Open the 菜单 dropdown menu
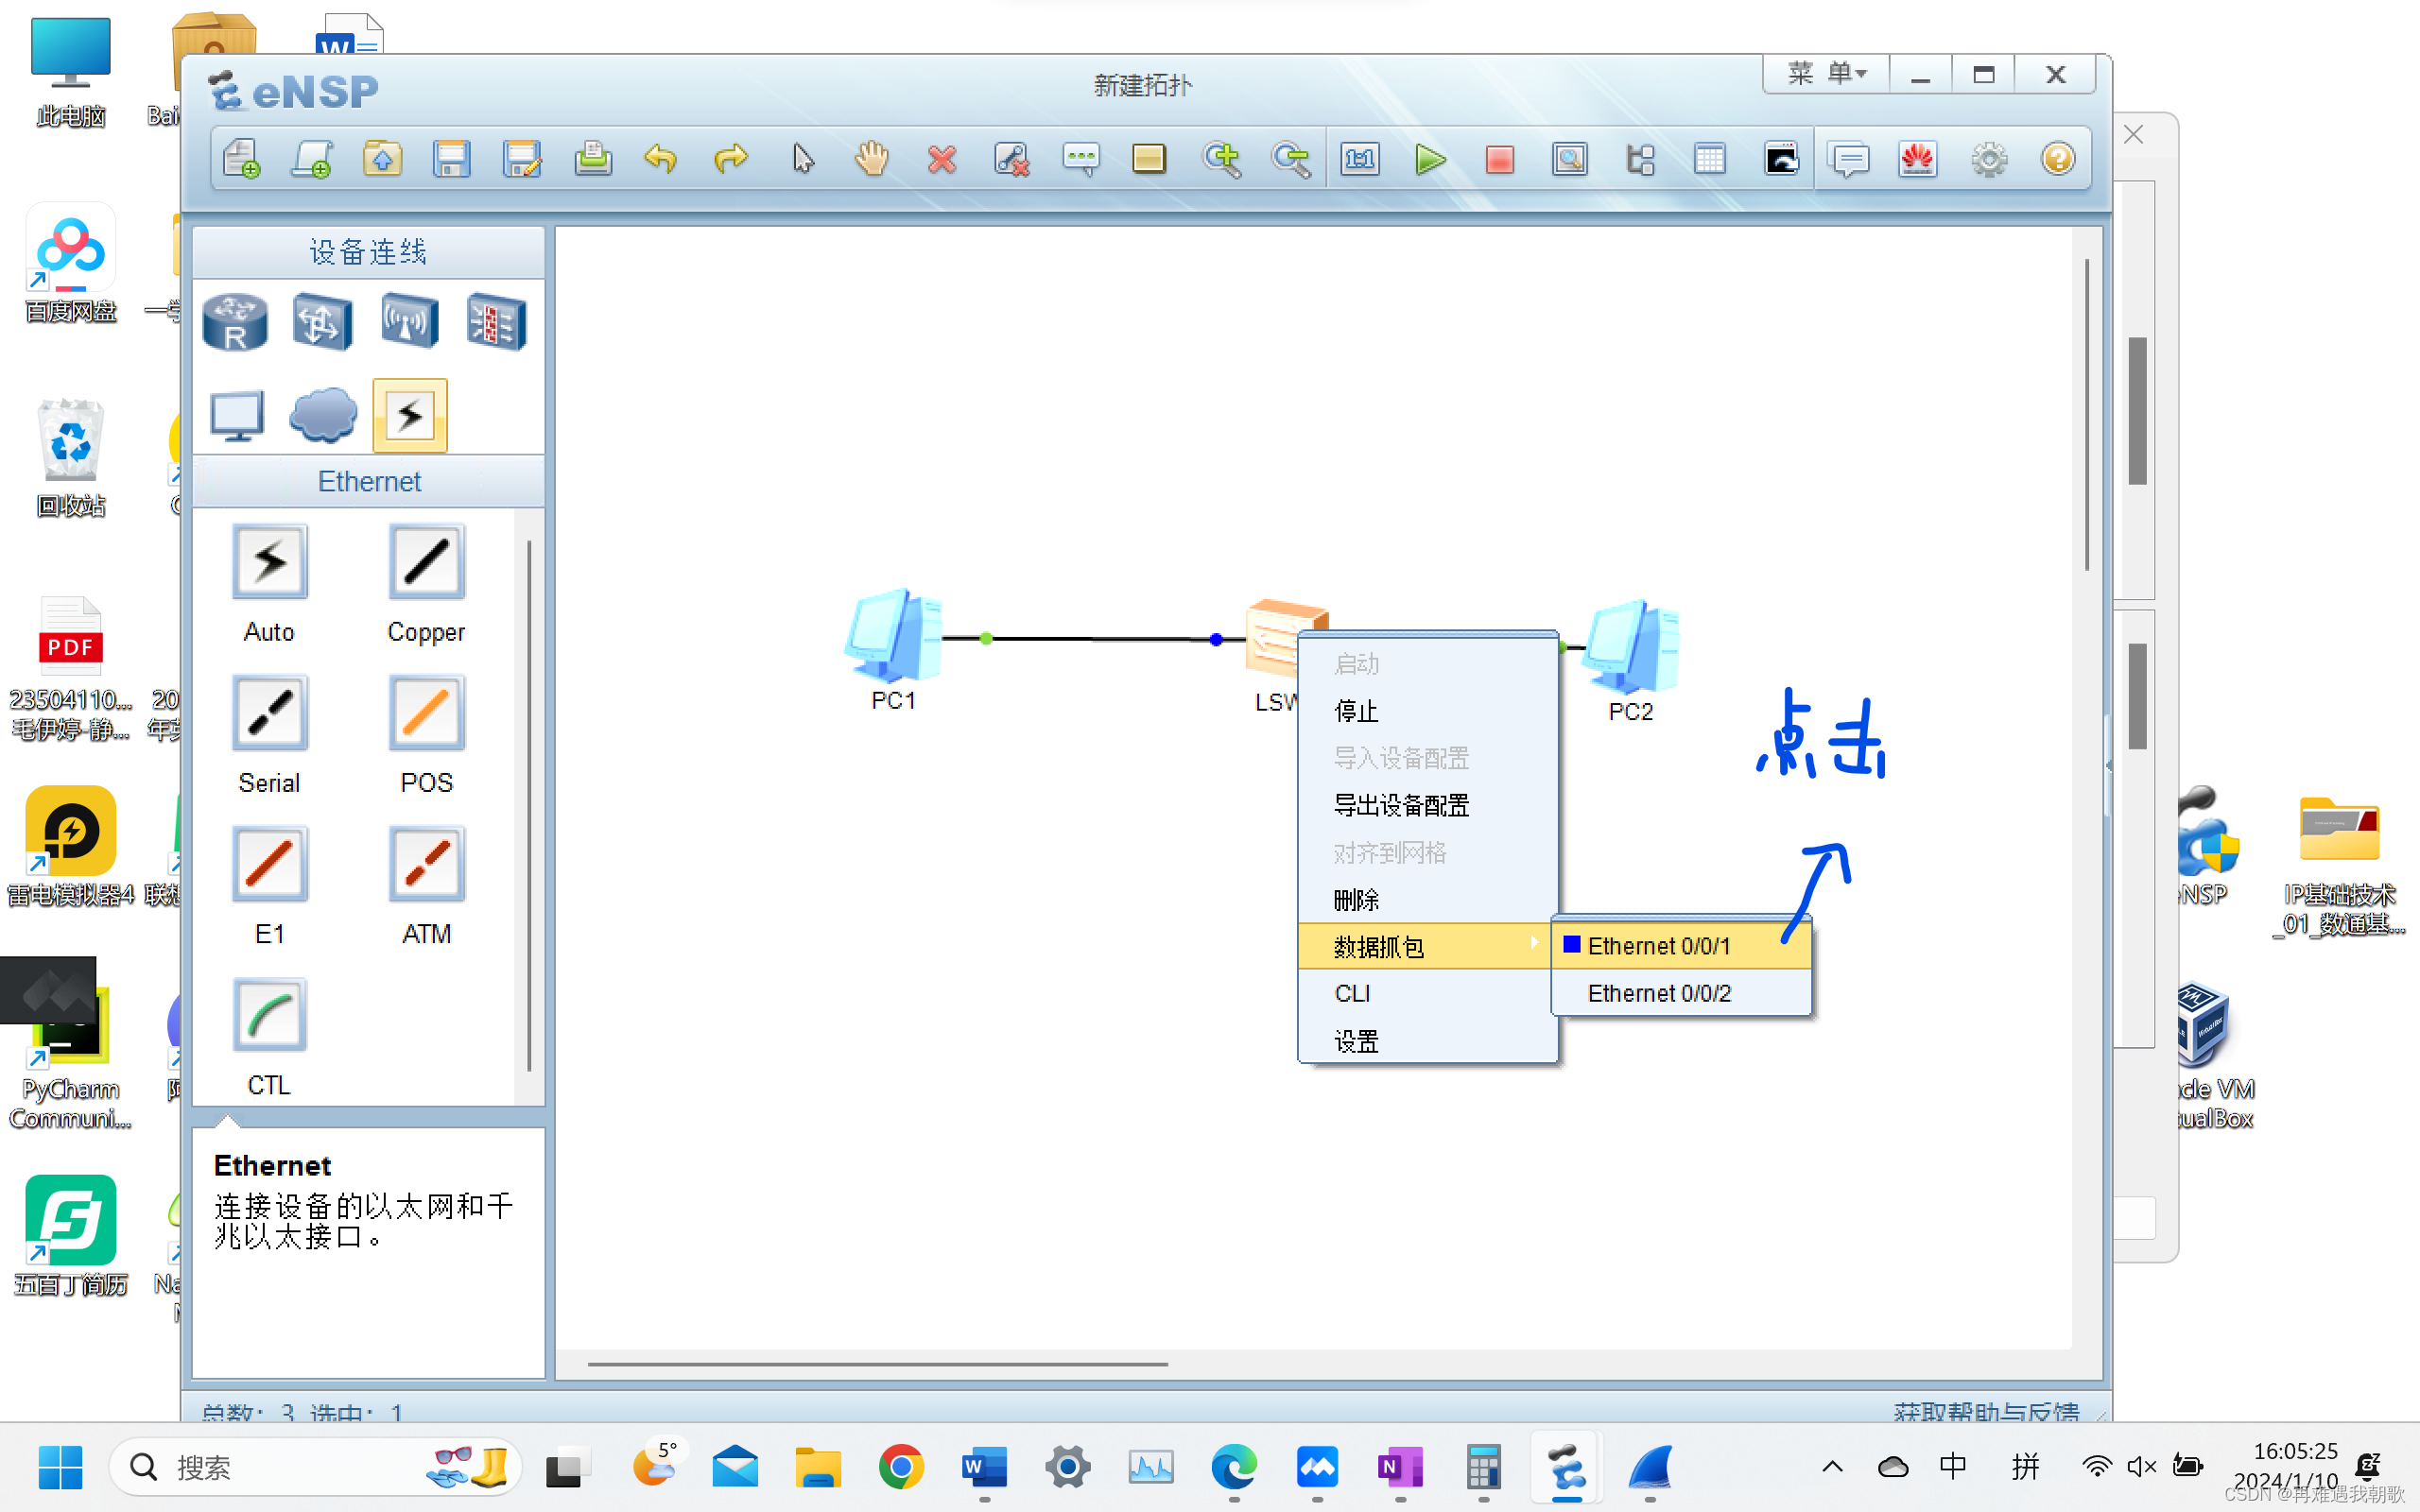Screen dimensions: 2420x1512 (x=1826, y=74)
